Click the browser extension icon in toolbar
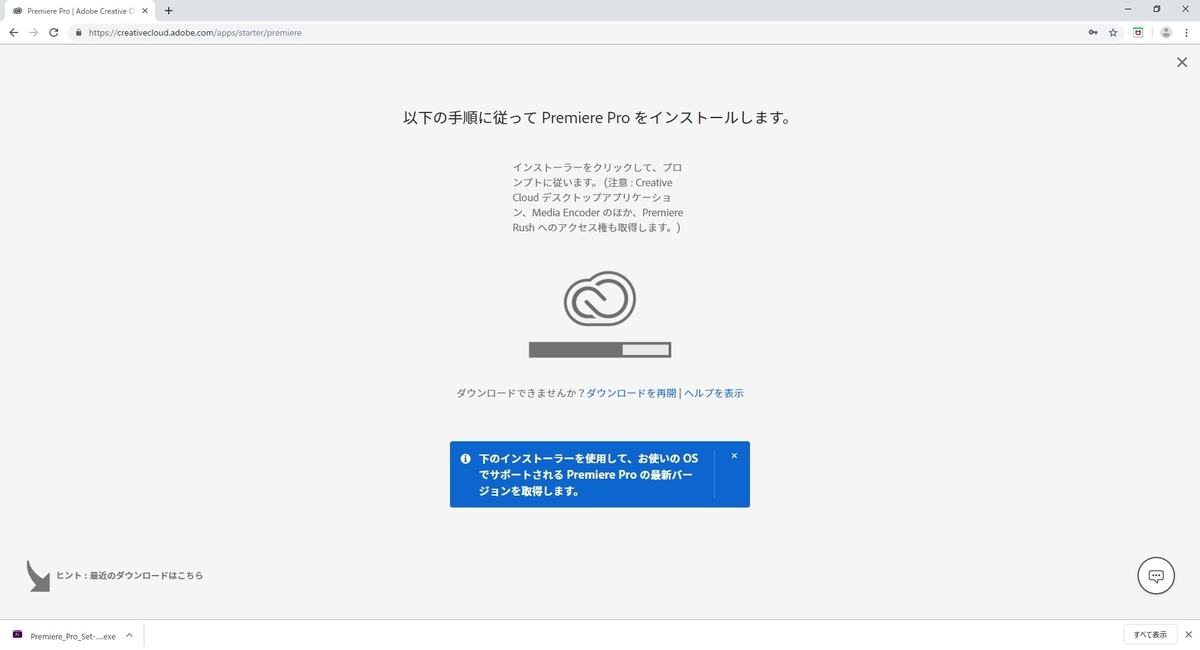The width and height of the screenshot is (1200, 650). point(1138,32)
